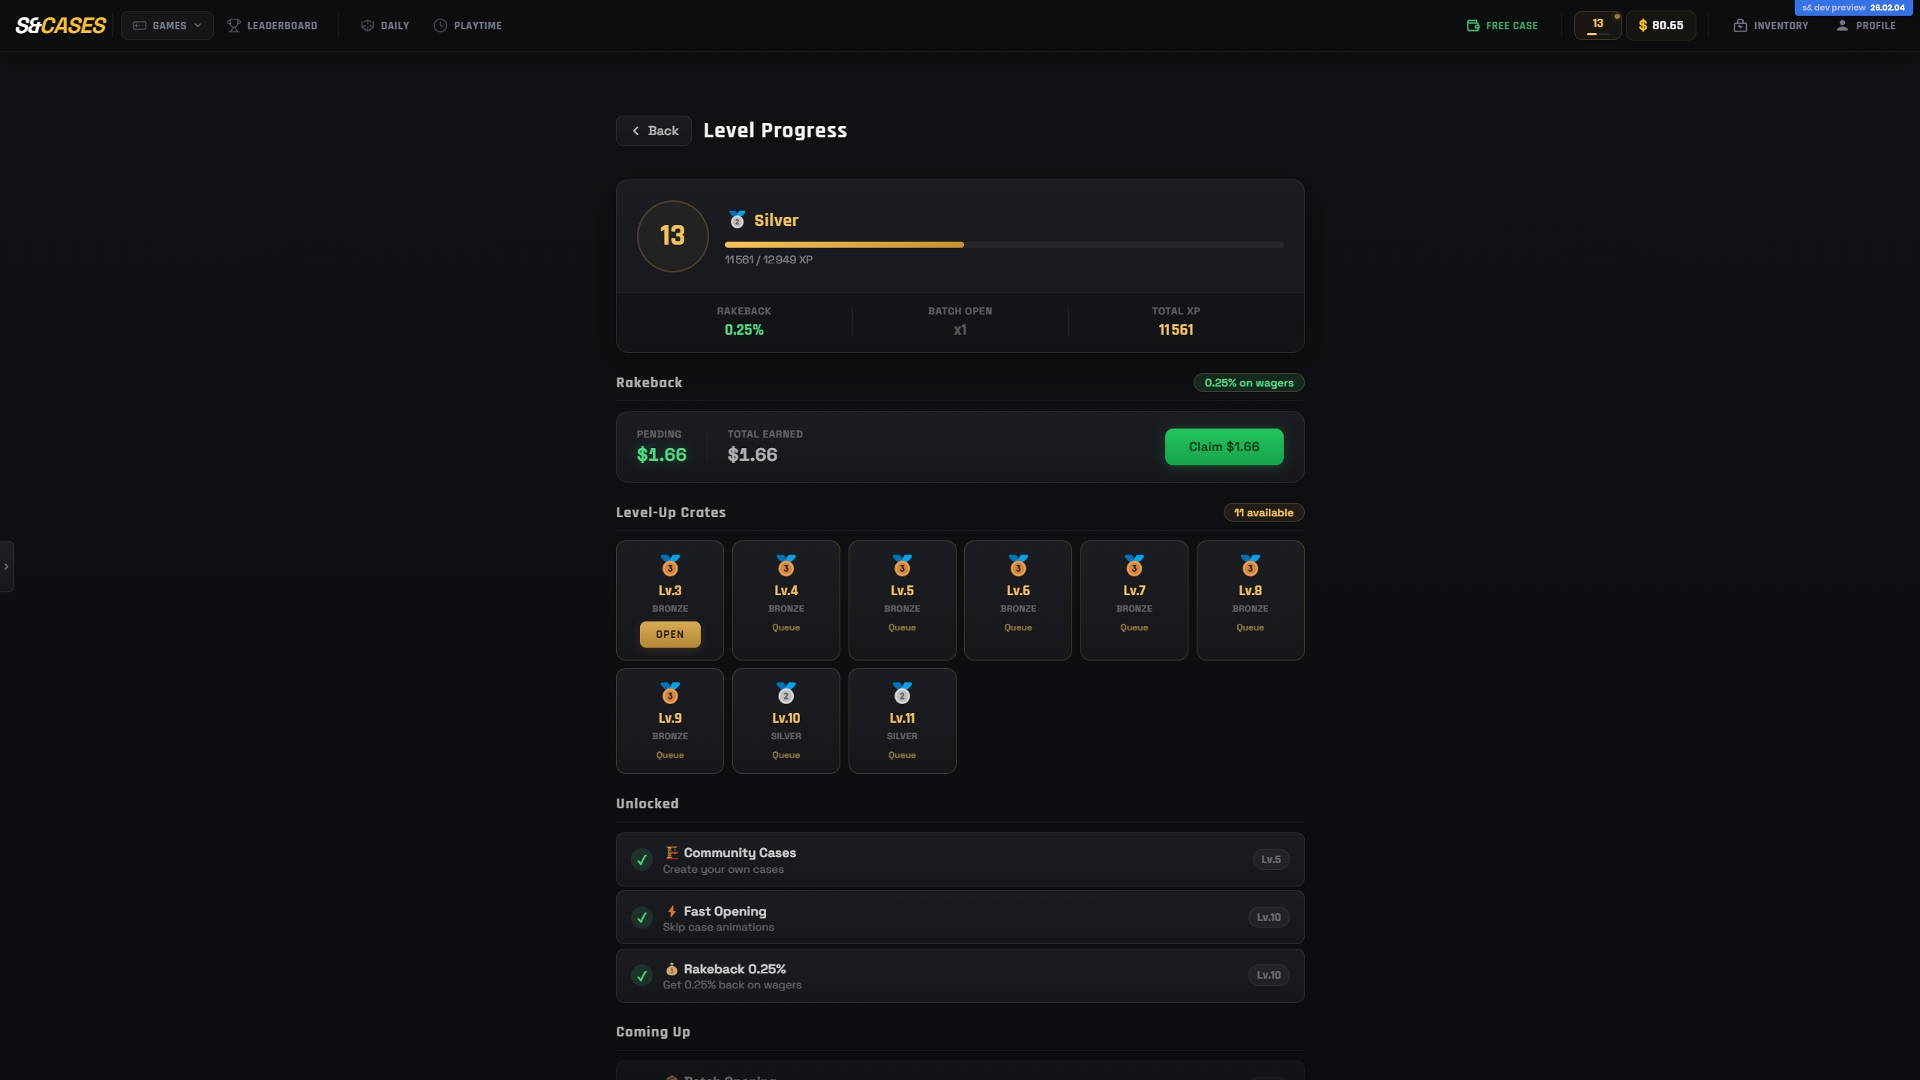
Task: Click the Claim $1.66 button
Action: pyautogui.click(x=1223, y=447)
